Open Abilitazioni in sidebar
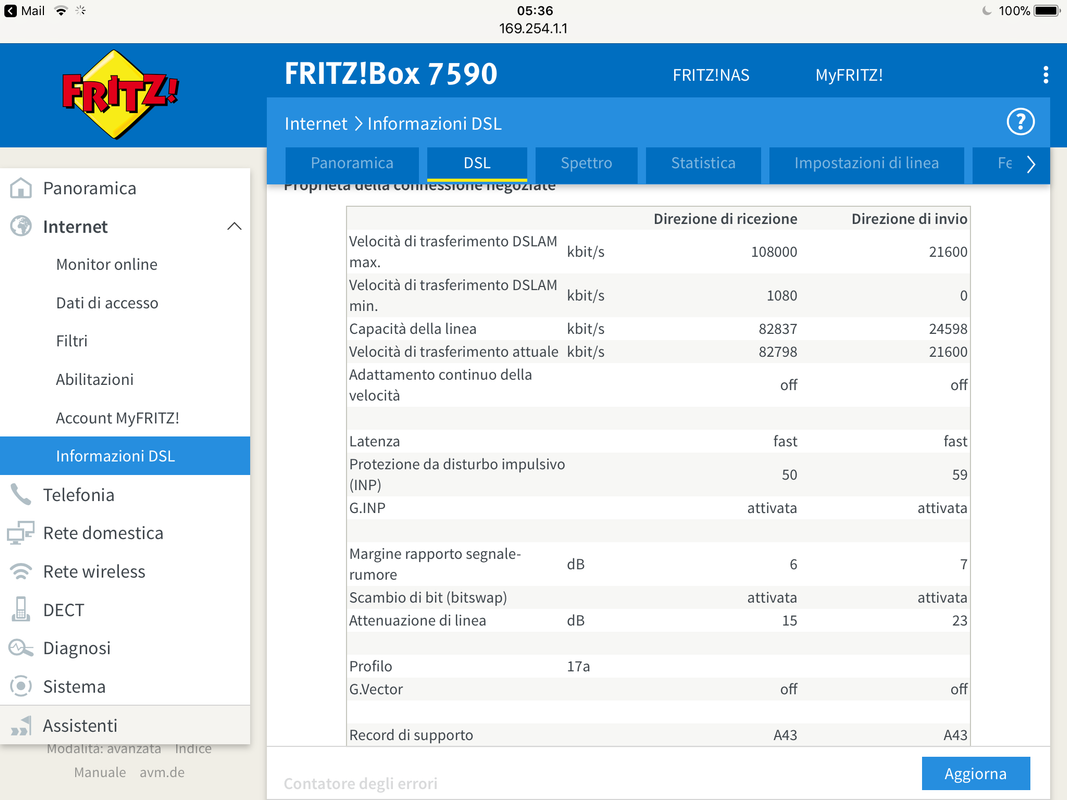The image size is (1067, 800). pos(95,380)
